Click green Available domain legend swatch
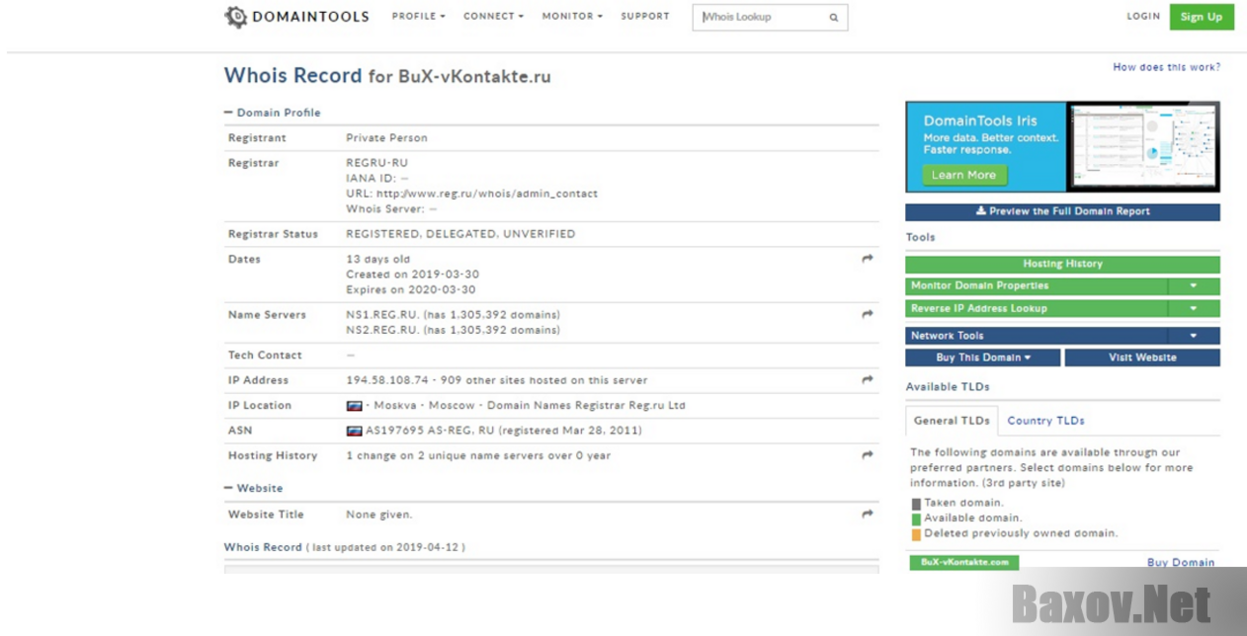Screen dimensions: 1247x636 (x=916, y=519)
